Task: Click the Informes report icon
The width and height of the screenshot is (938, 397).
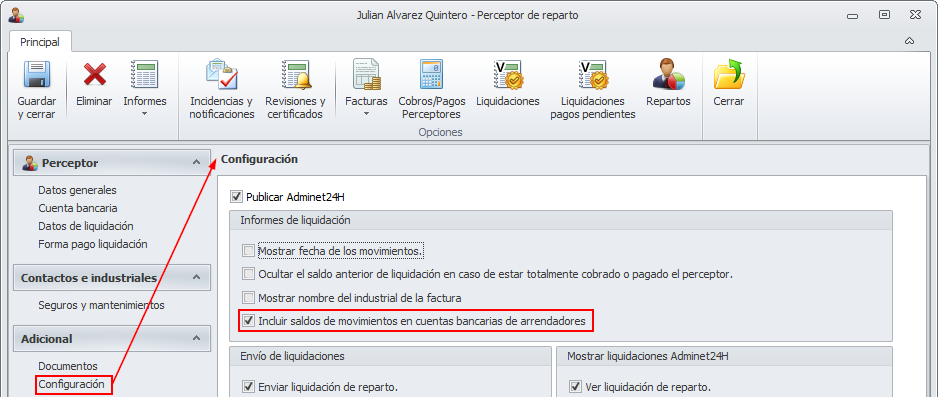Action: [144, 75]
